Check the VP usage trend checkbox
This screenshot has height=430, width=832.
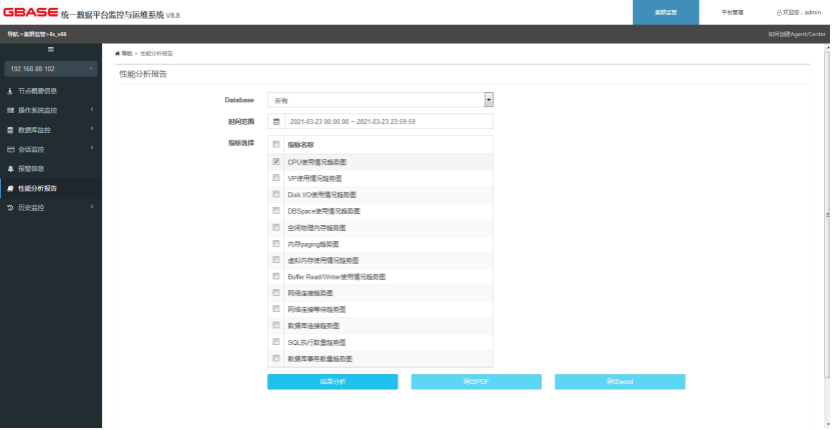coord(276,178)
